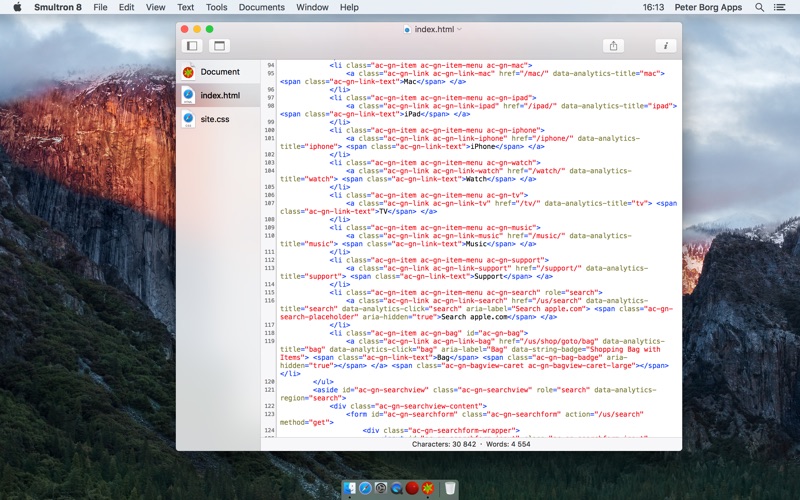800x500 pixels.
Task: Open the Apple menu
Action: pyautogui.click(x=17, y=7)
